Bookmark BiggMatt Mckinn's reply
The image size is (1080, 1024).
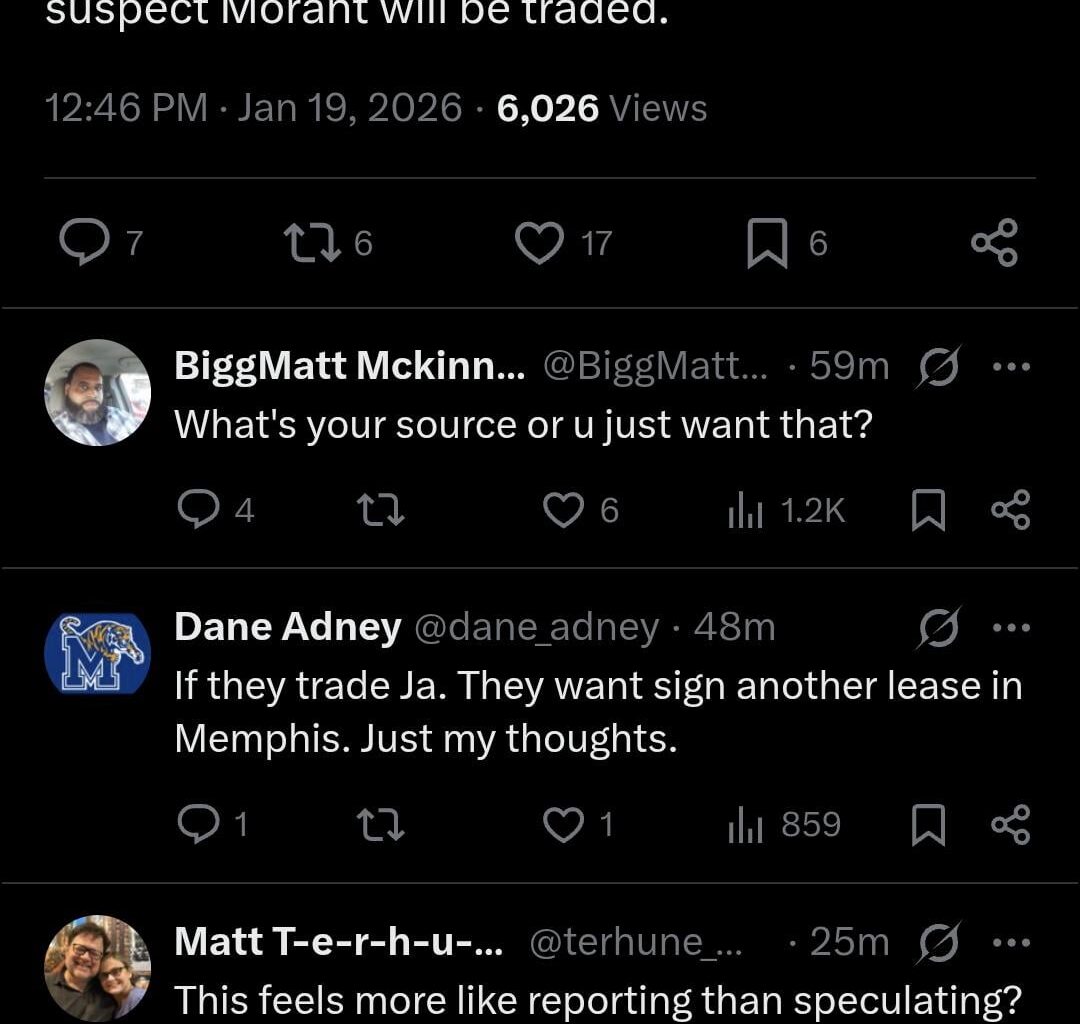point(929,510)
